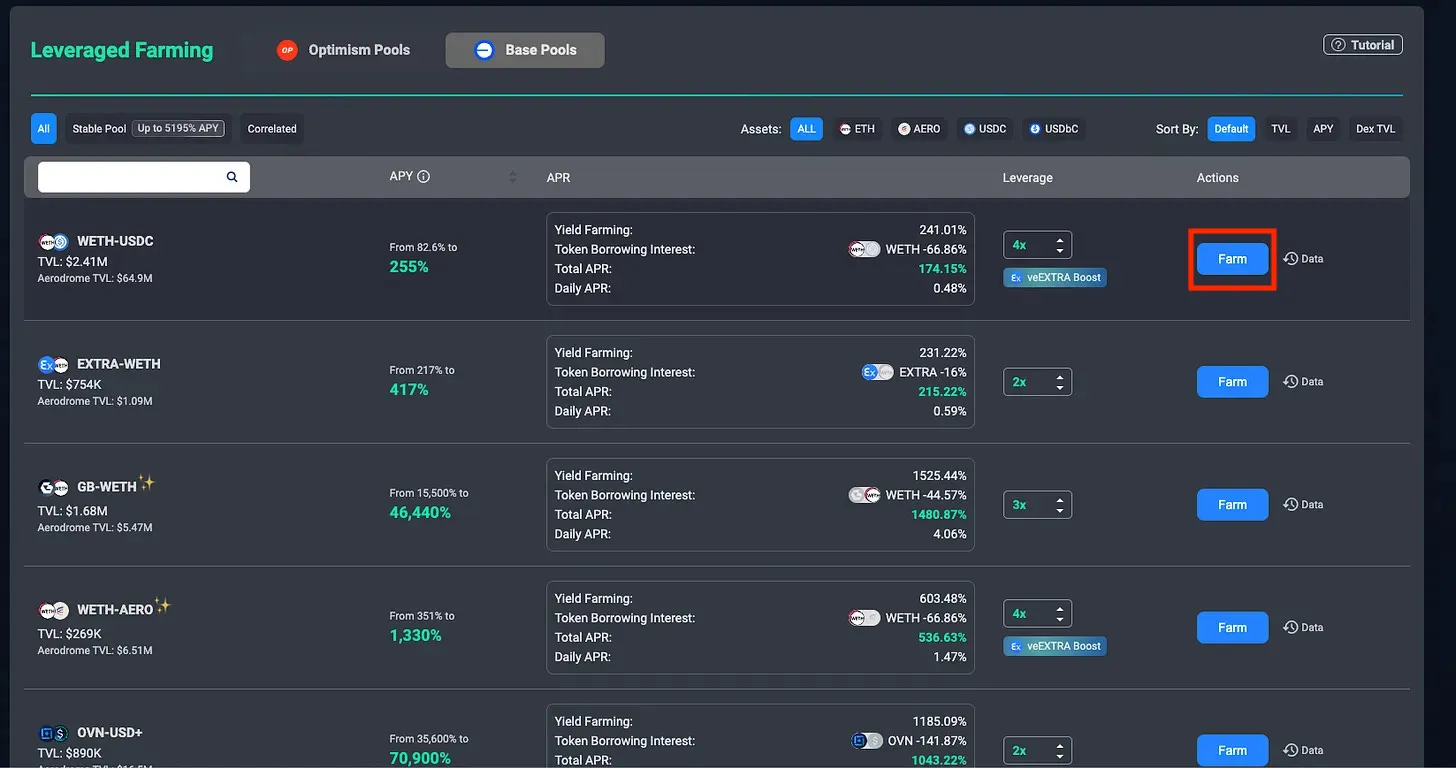The width and height of the screenshot is (1456, 768).
Task: Select the ALL assets filter
Action: click(807, 129)
